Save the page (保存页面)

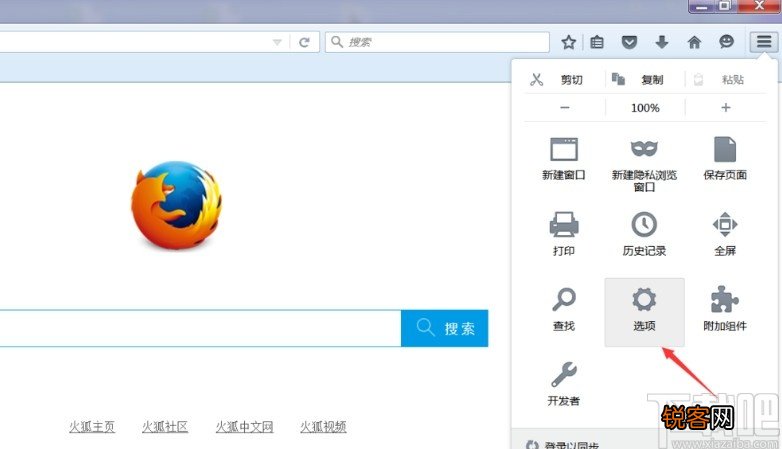coord(725,159)
